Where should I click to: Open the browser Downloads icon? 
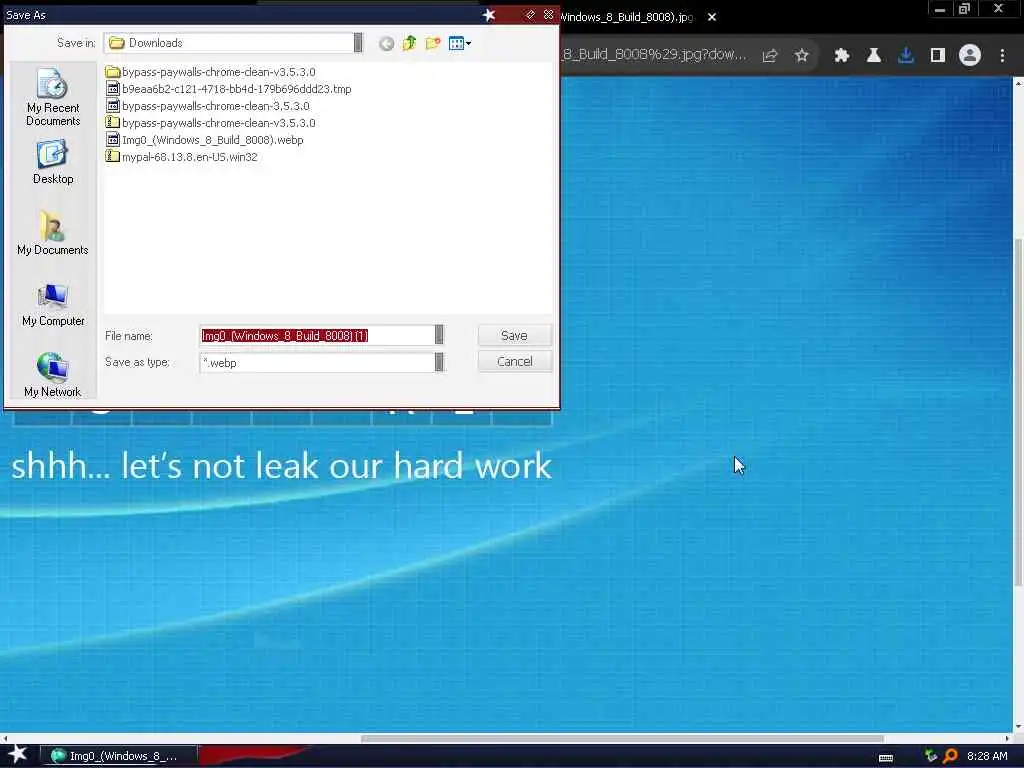[905, 56]
